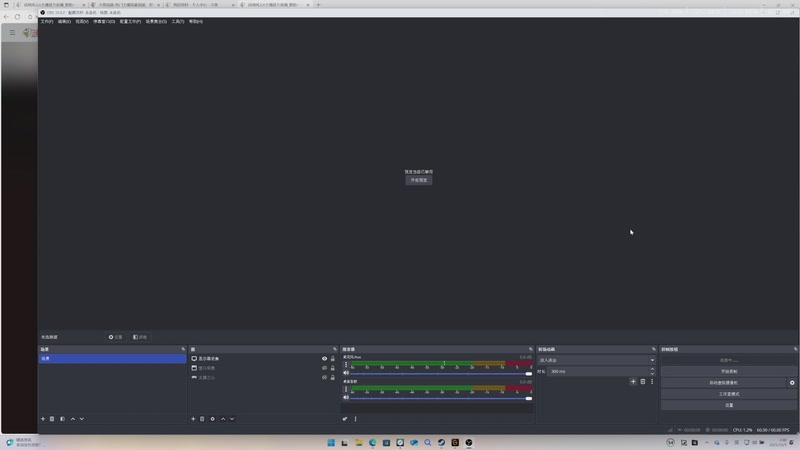Toggle lock on the gamepad-icon source
The width and height of the screenshot is (800, 450).
point(333,378)
